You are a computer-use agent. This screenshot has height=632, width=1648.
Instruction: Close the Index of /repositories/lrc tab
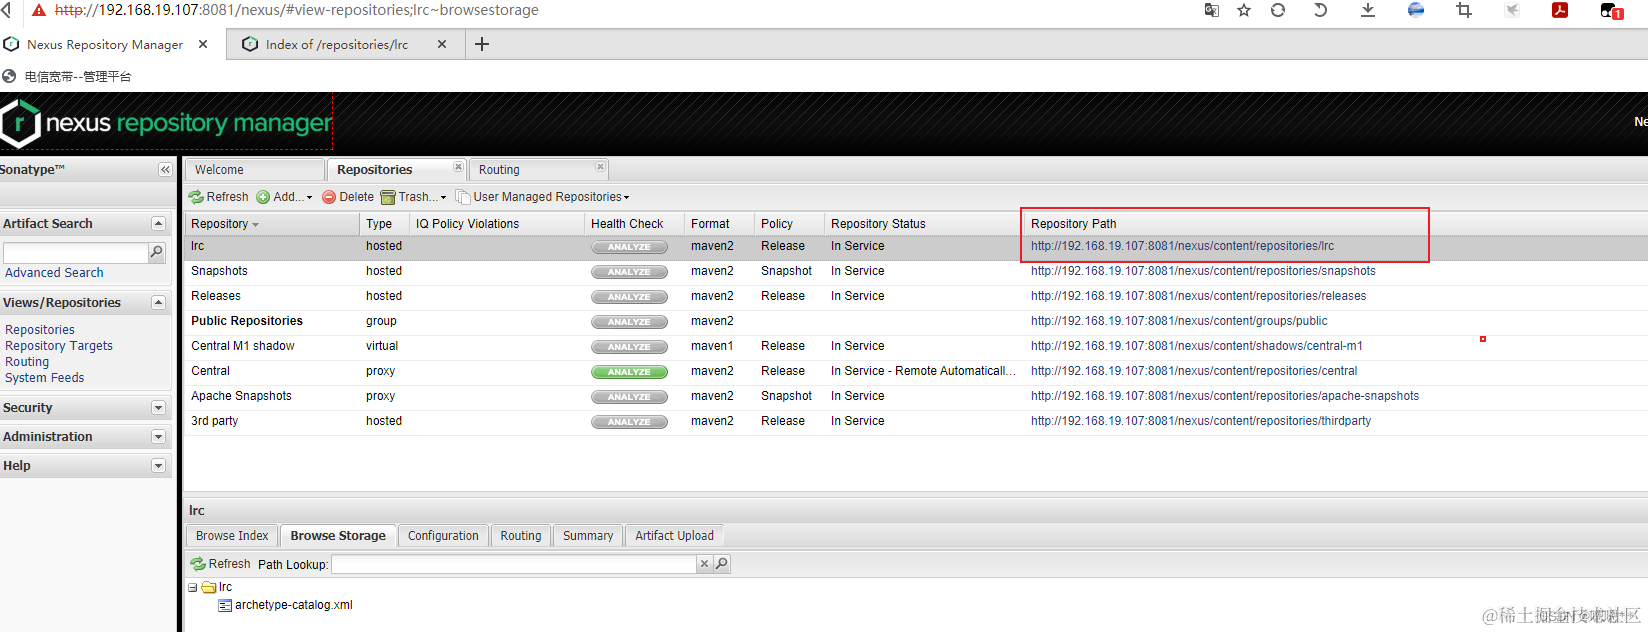coord(442,44)
